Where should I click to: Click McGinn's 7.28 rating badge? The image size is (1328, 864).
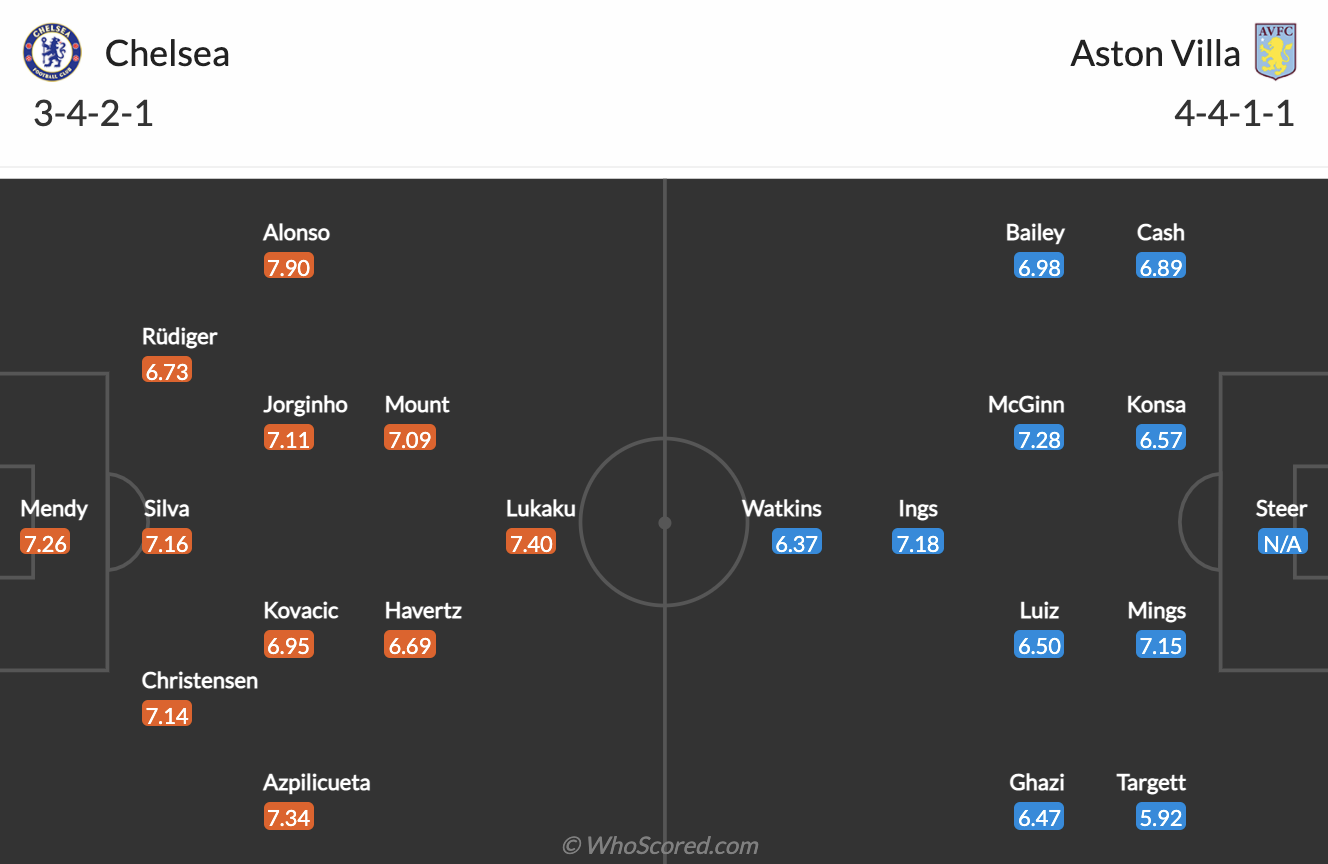[x=1039, y=439]
